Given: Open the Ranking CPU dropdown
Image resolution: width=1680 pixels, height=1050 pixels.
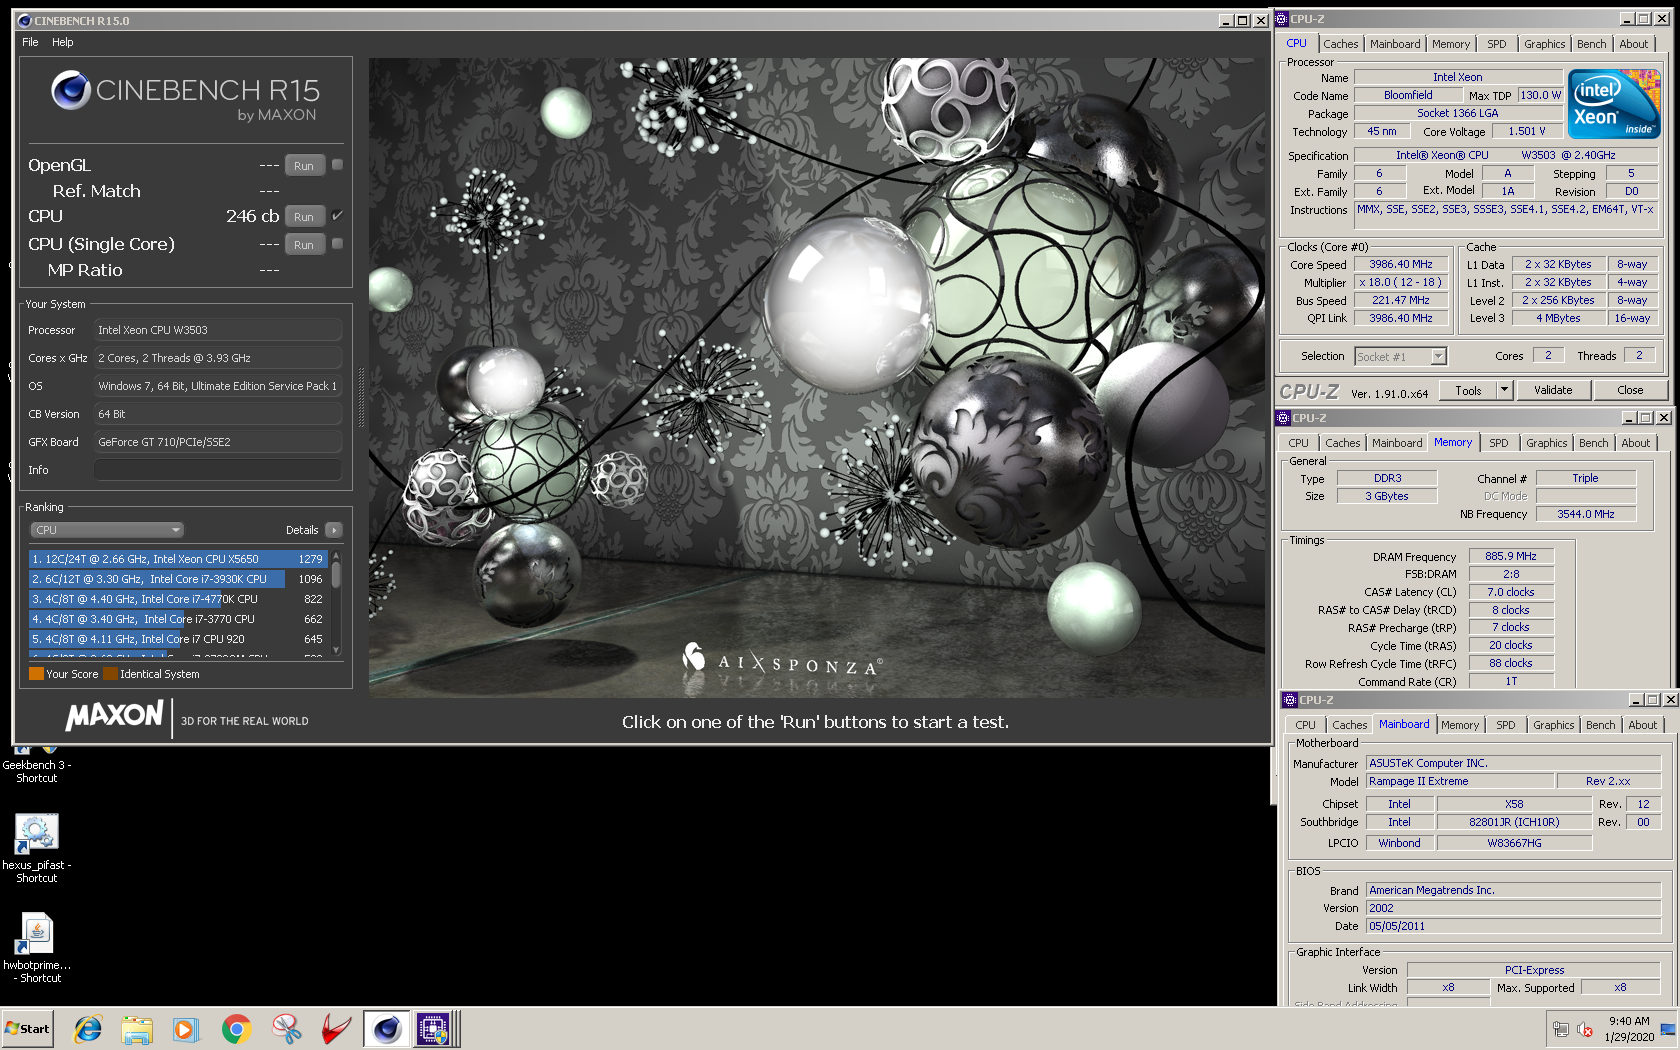Looking at the screenshot, I should coord(106,530).
